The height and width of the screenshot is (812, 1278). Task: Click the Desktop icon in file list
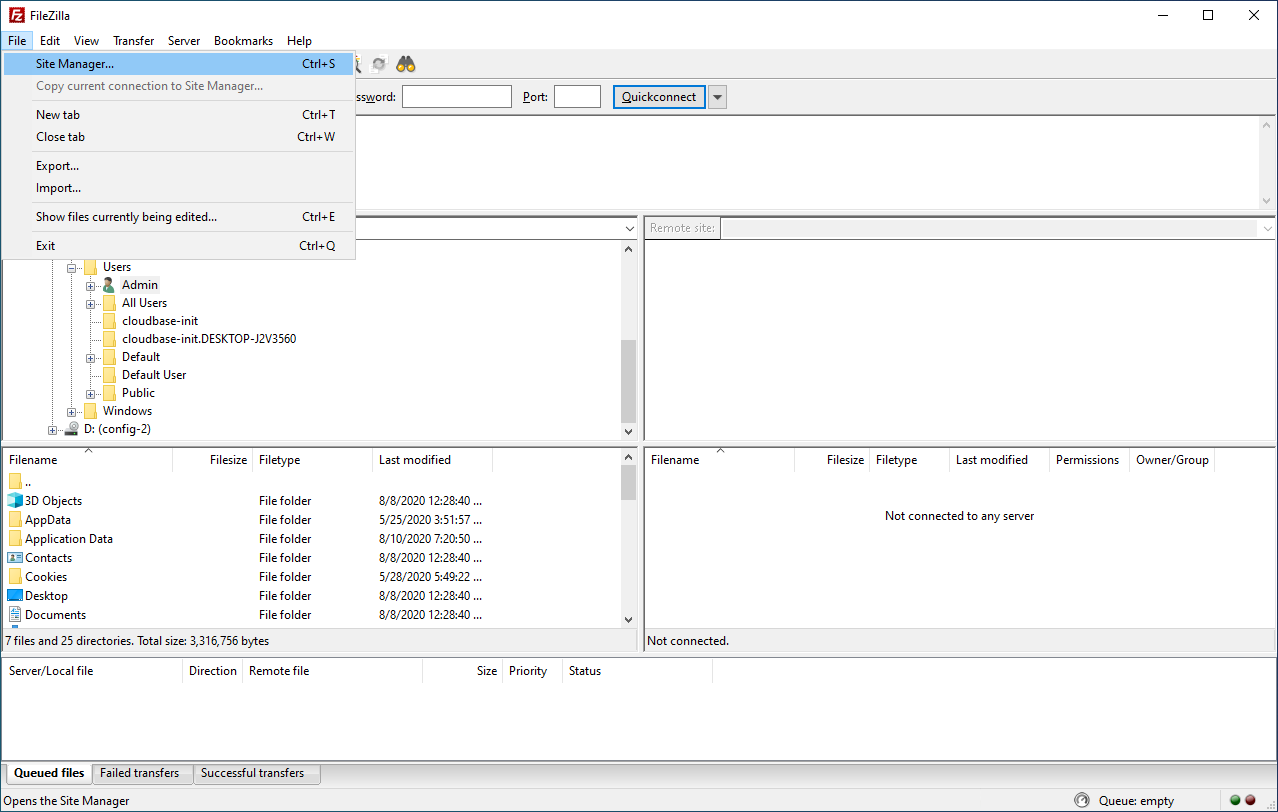(x=15, y=596)
